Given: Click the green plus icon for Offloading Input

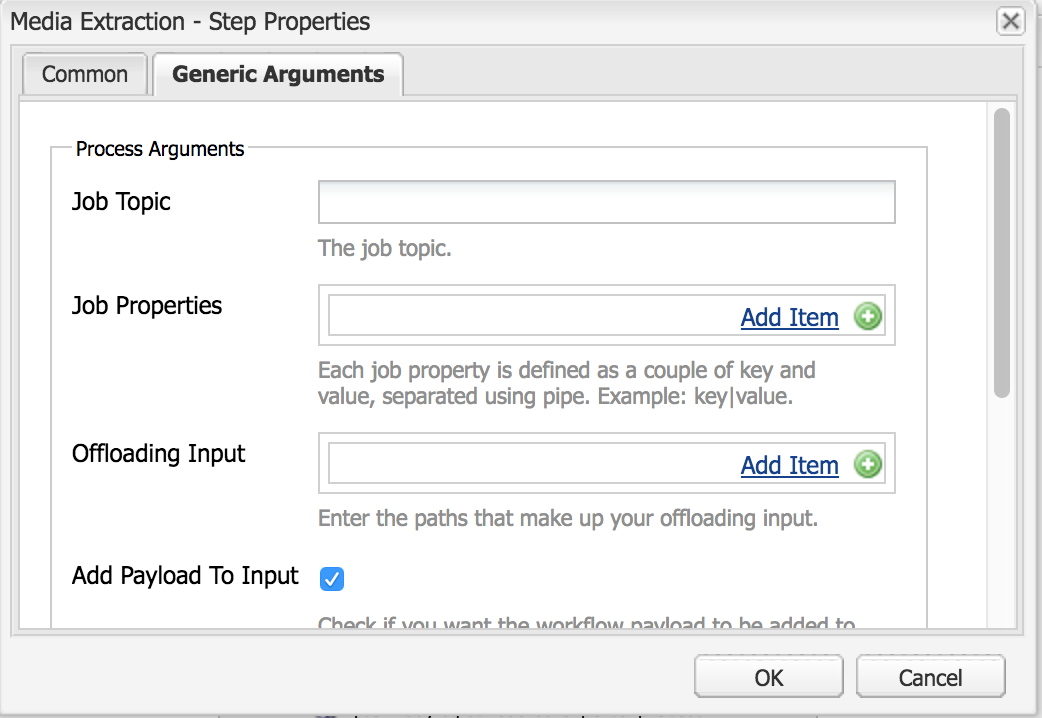Looking at the screenshot, I should point(867,464).
